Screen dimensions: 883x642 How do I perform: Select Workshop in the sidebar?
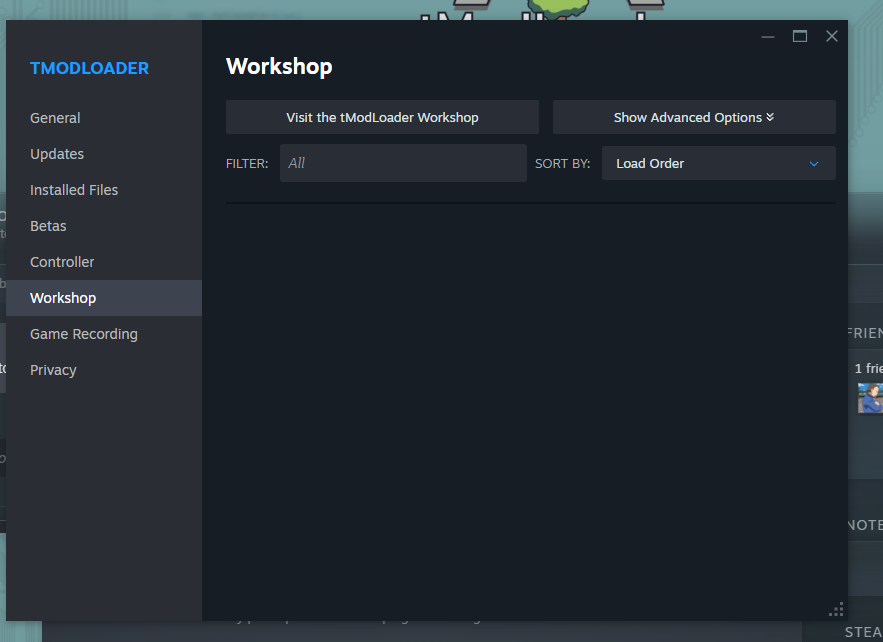(x=104, y=298)
